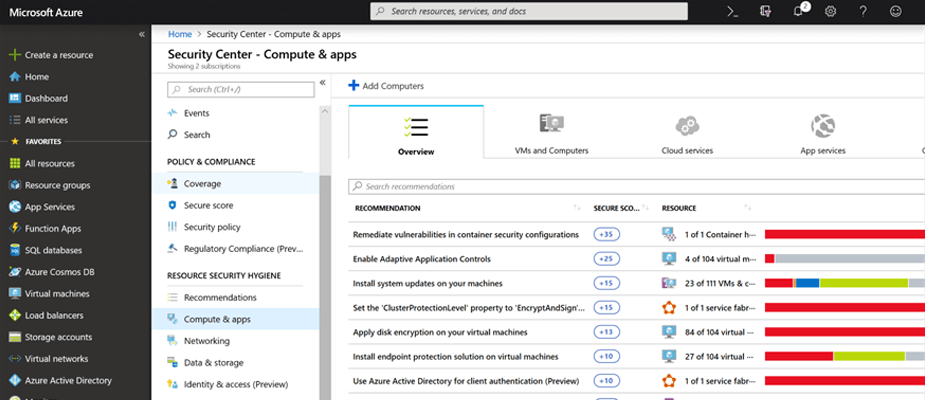
Task: Click the feedback smiley icon
Action: [x=895, y=11]
